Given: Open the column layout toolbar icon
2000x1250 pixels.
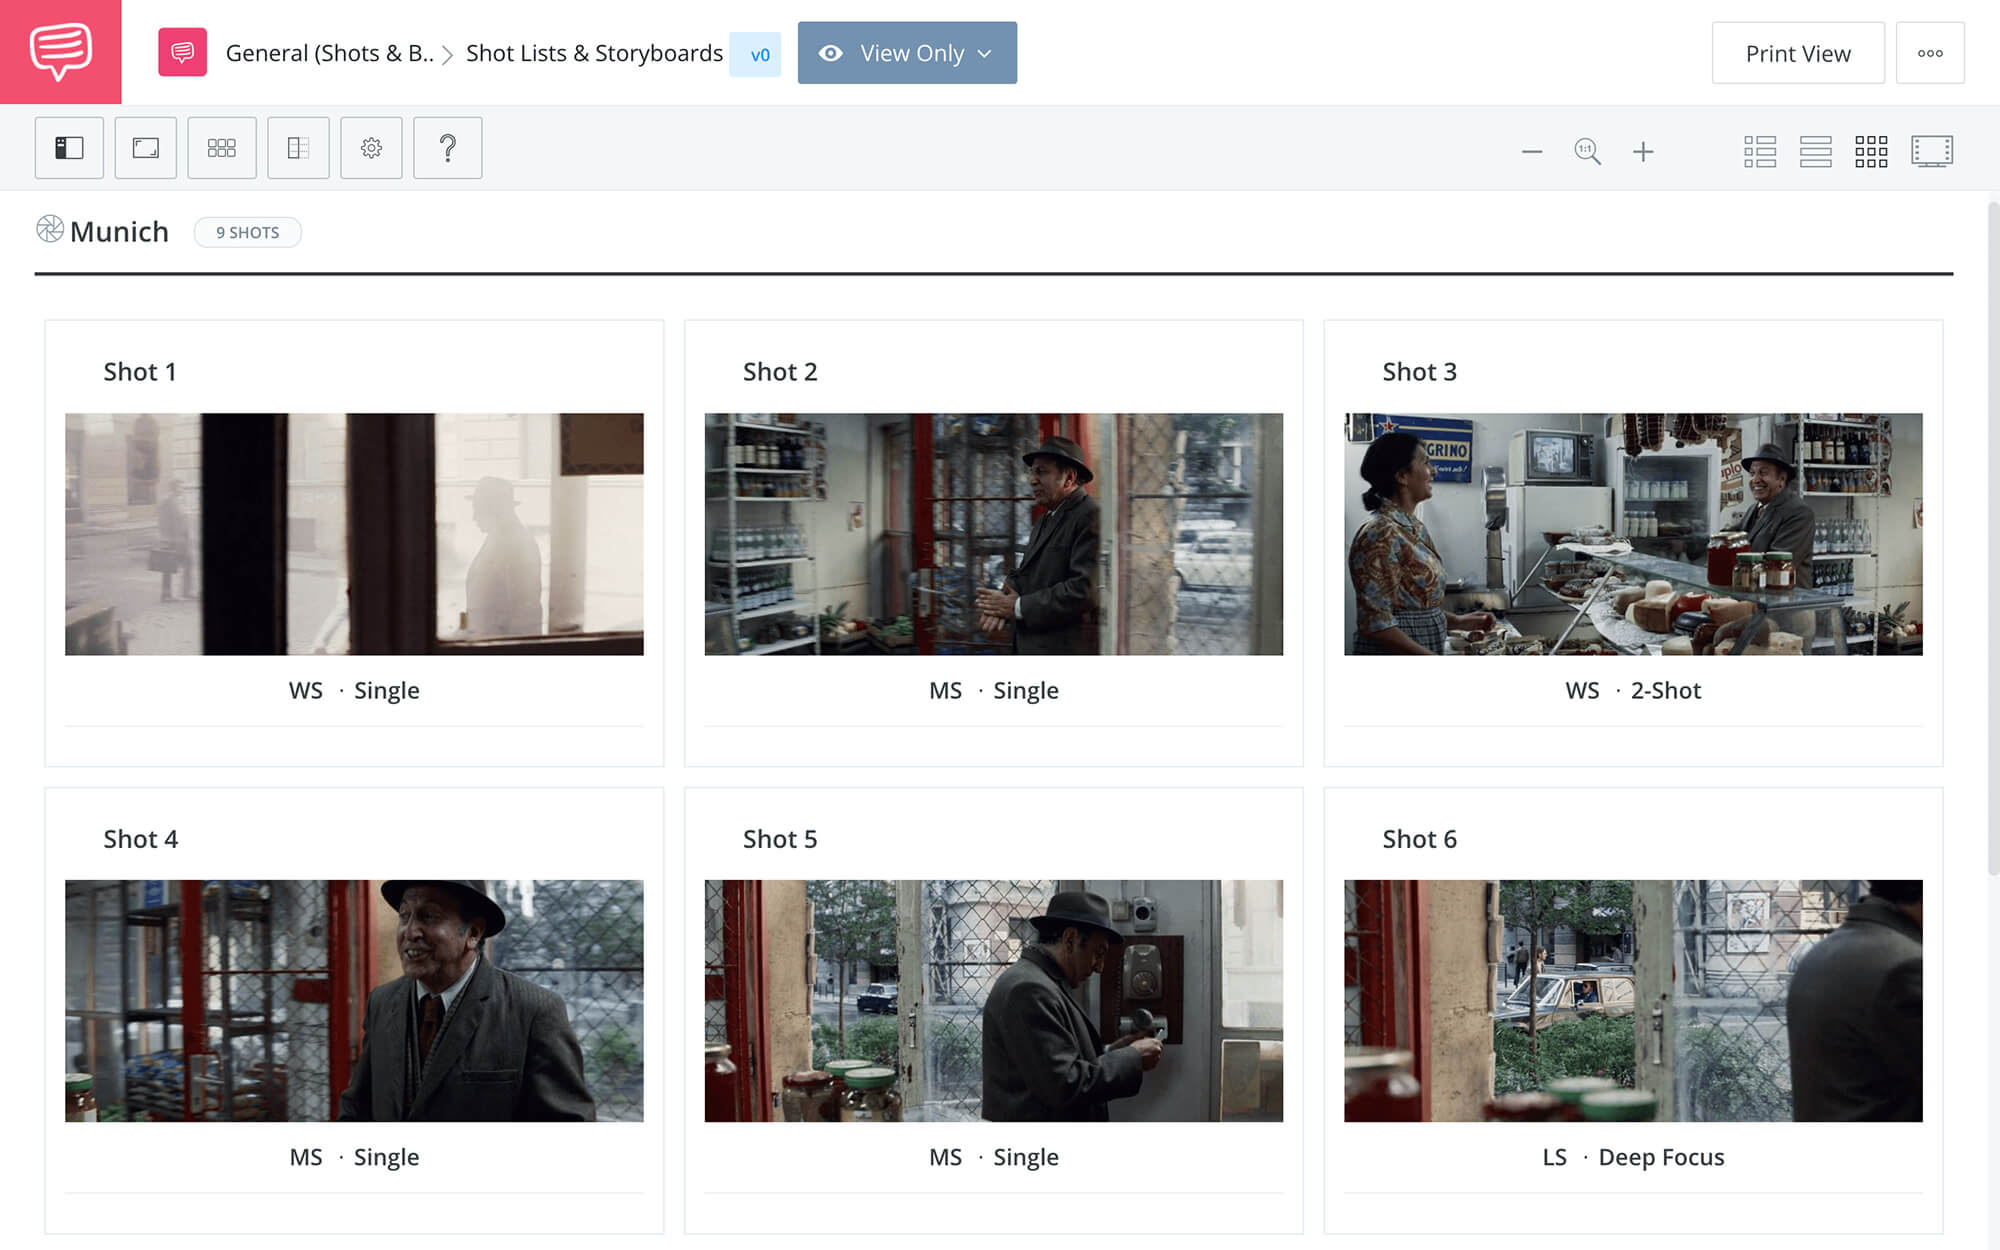Looking at the screenshot, I should coord(298,148).
